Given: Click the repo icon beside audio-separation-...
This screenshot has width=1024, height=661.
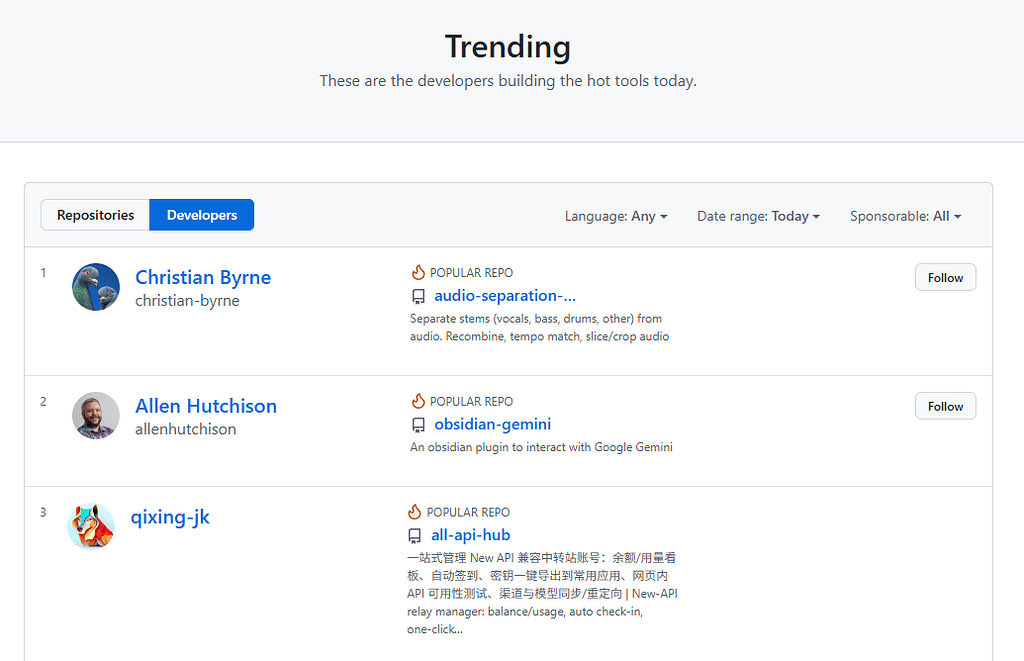Looking at the screenshot, I should tap(419, 297).
